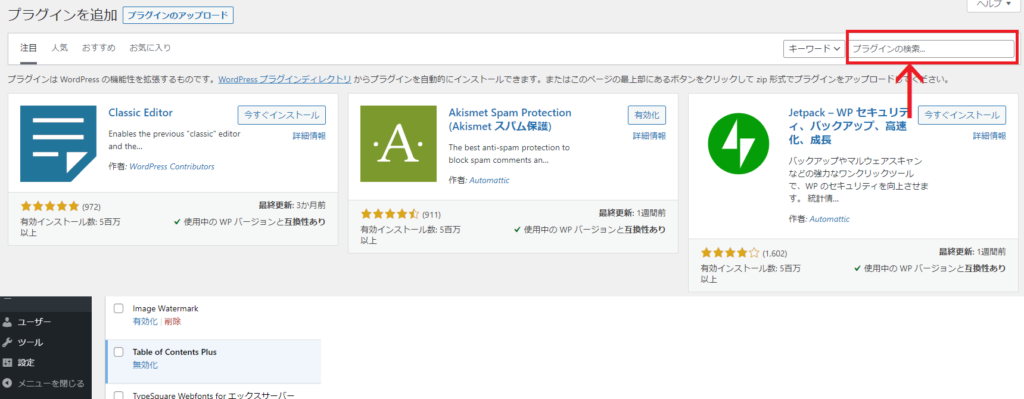Click the Akismet star rating
1024x399 pixels.
point(390,214)
